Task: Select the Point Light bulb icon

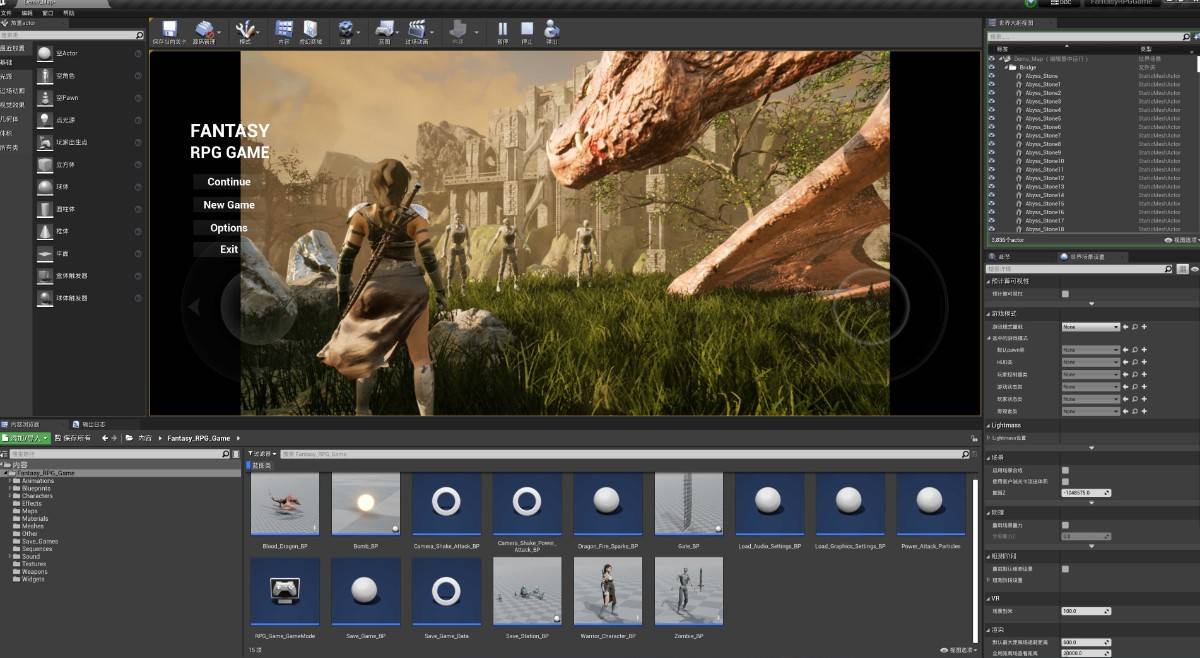Action: 45,120
